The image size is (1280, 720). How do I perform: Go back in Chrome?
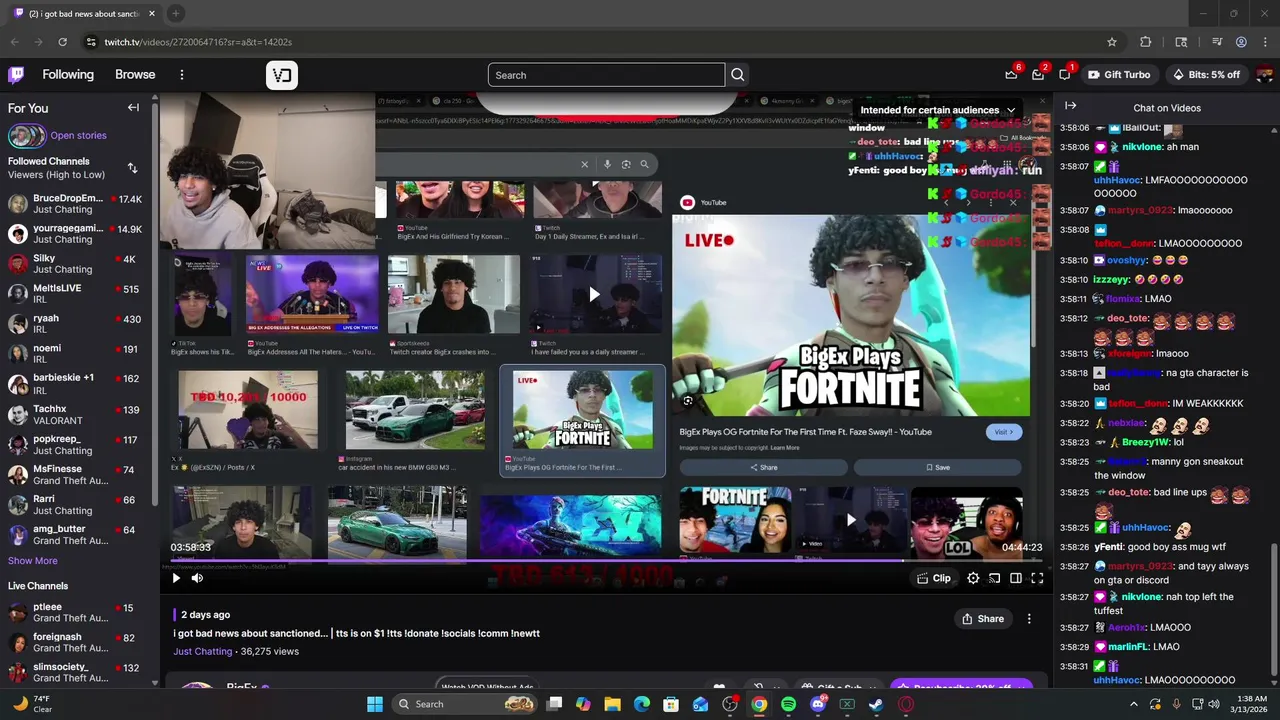[x=15, y=42]
